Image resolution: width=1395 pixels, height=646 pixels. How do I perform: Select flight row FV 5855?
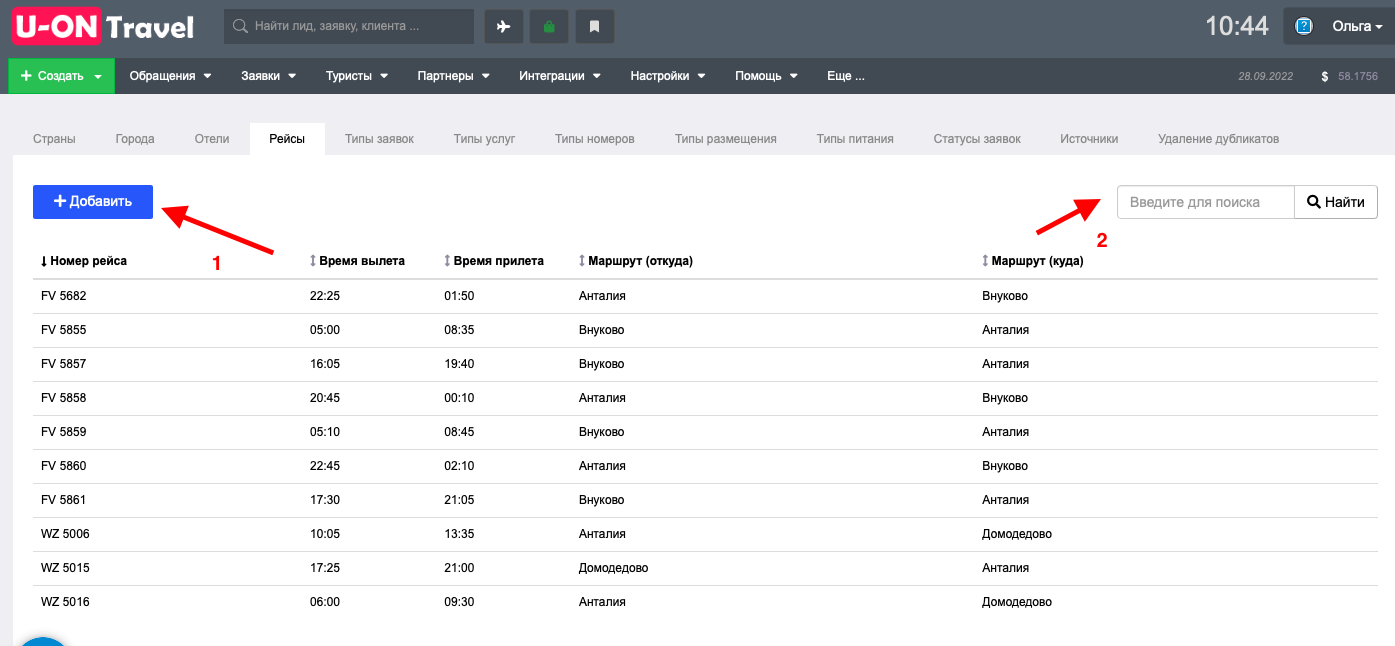coord(705,330)
